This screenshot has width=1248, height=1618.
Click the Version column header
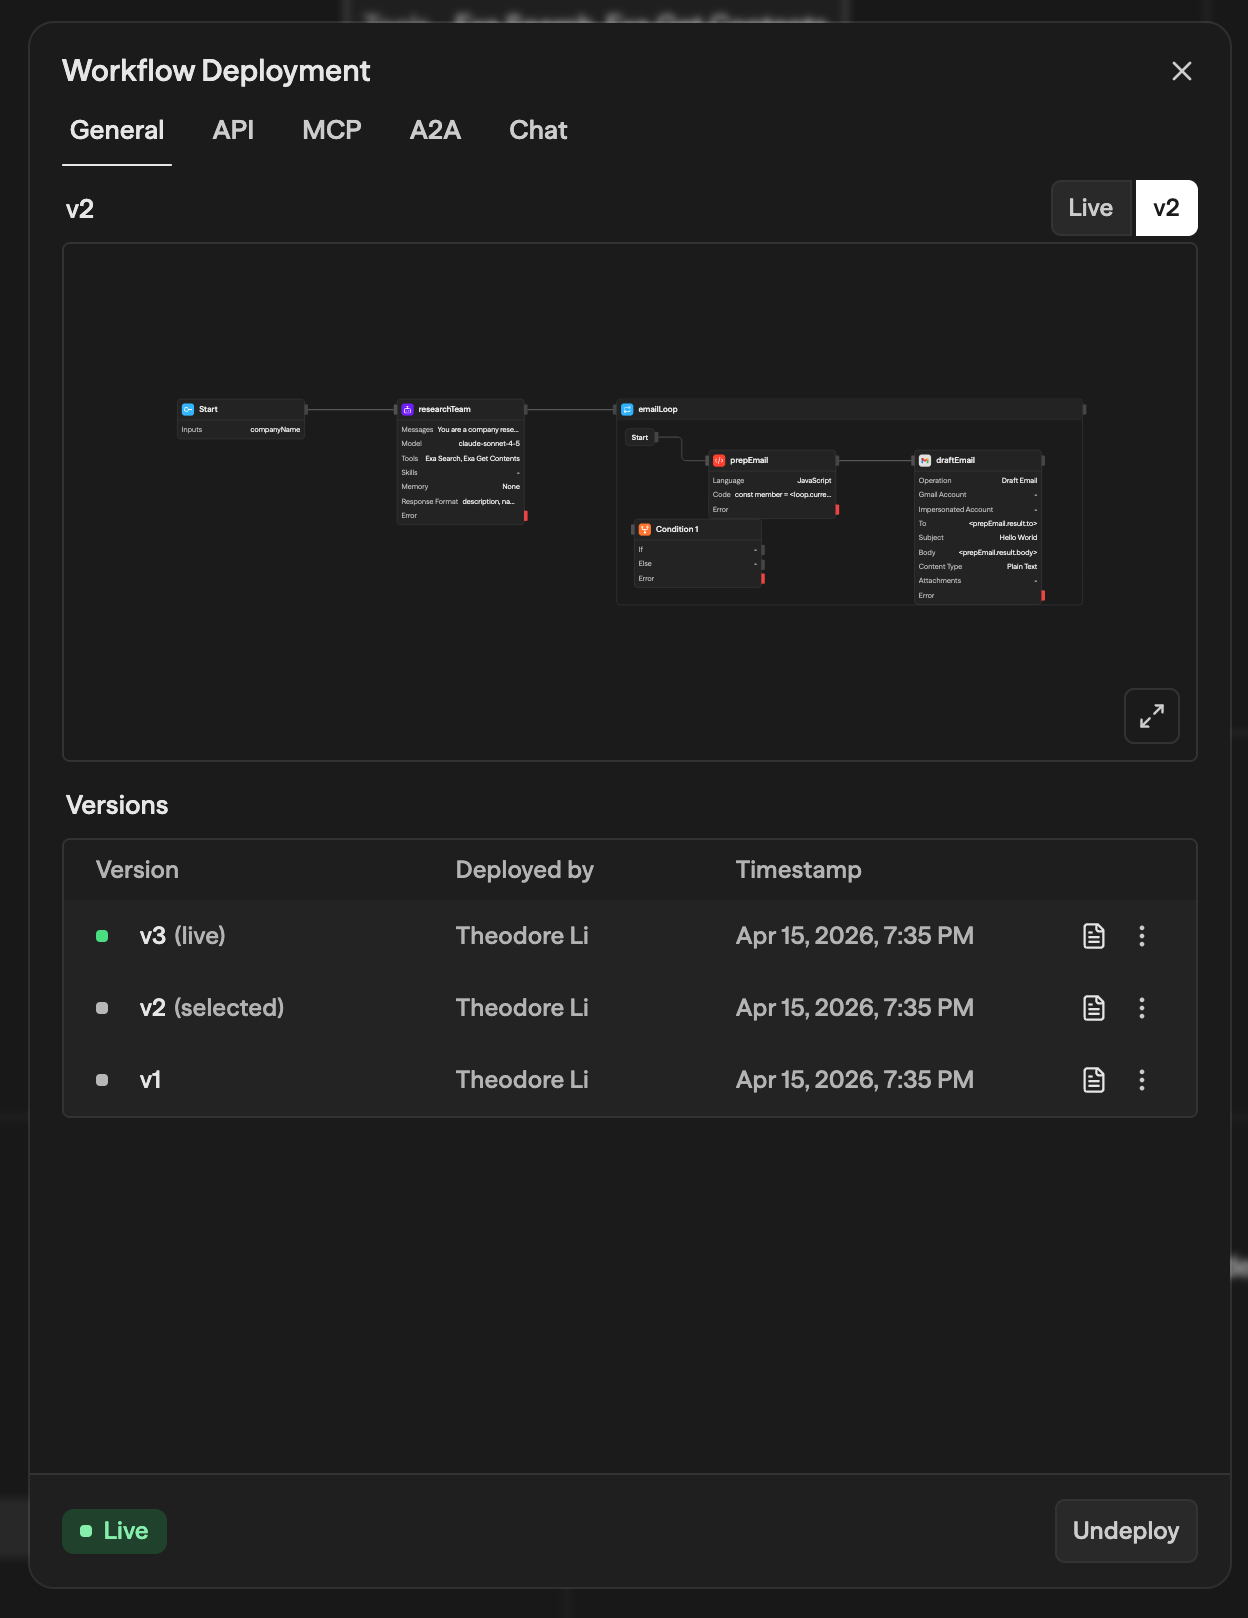(x=137, y=870)
